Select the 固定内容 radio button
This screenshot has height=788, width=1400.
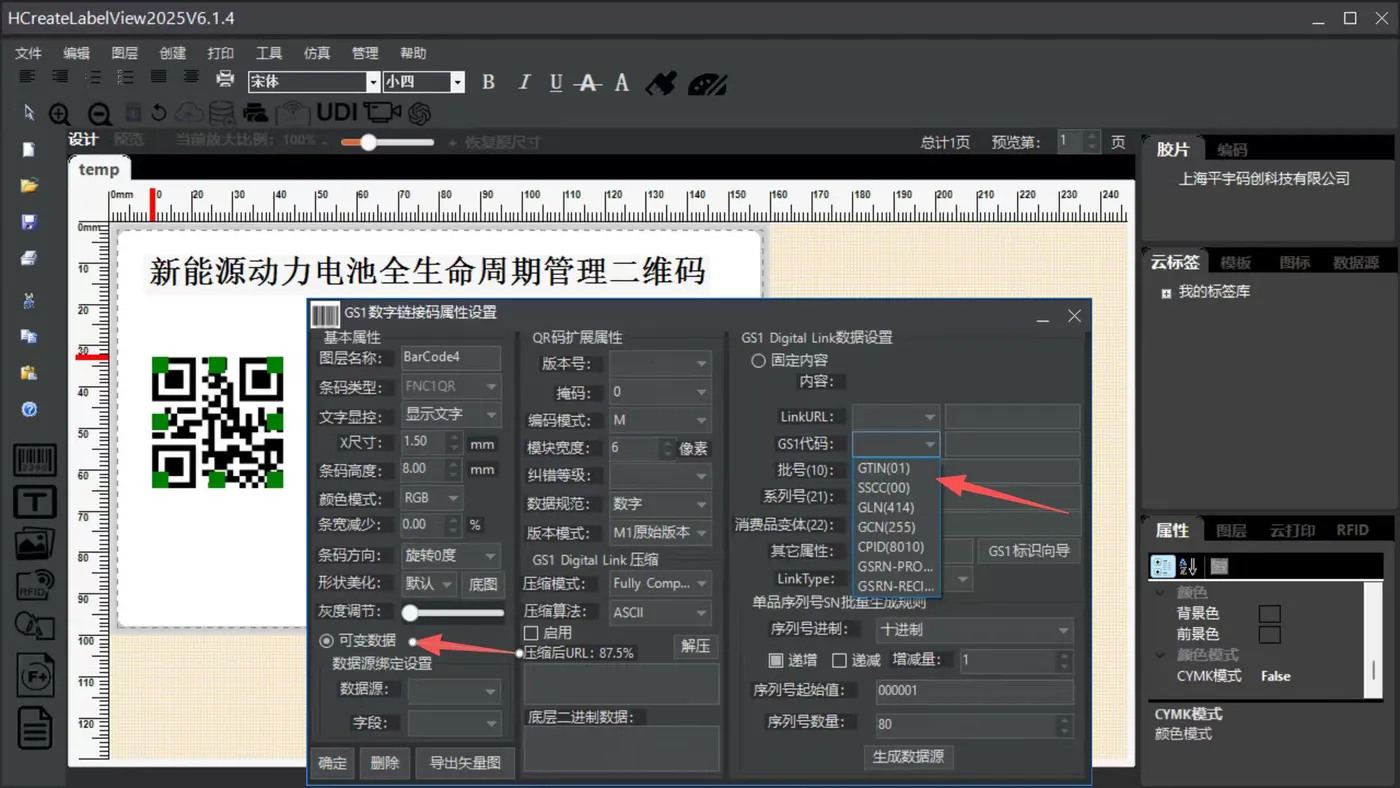pyautogui.click(x=758, y=360)
